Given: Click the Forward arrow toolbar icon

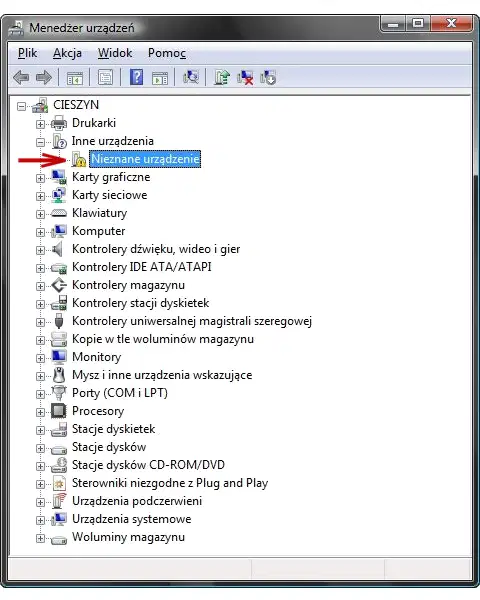Looking at the screenshot, I should pyautogui.click(x=44, y=78).
